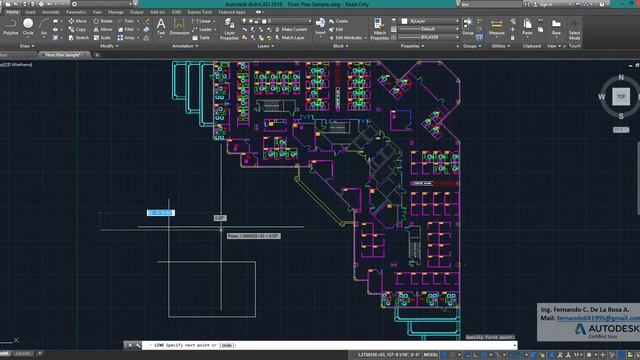The height and width of the screenshot is (360, 640).
Task: Click Create block button
Action: pyautogui.click(x=338, y=21)
